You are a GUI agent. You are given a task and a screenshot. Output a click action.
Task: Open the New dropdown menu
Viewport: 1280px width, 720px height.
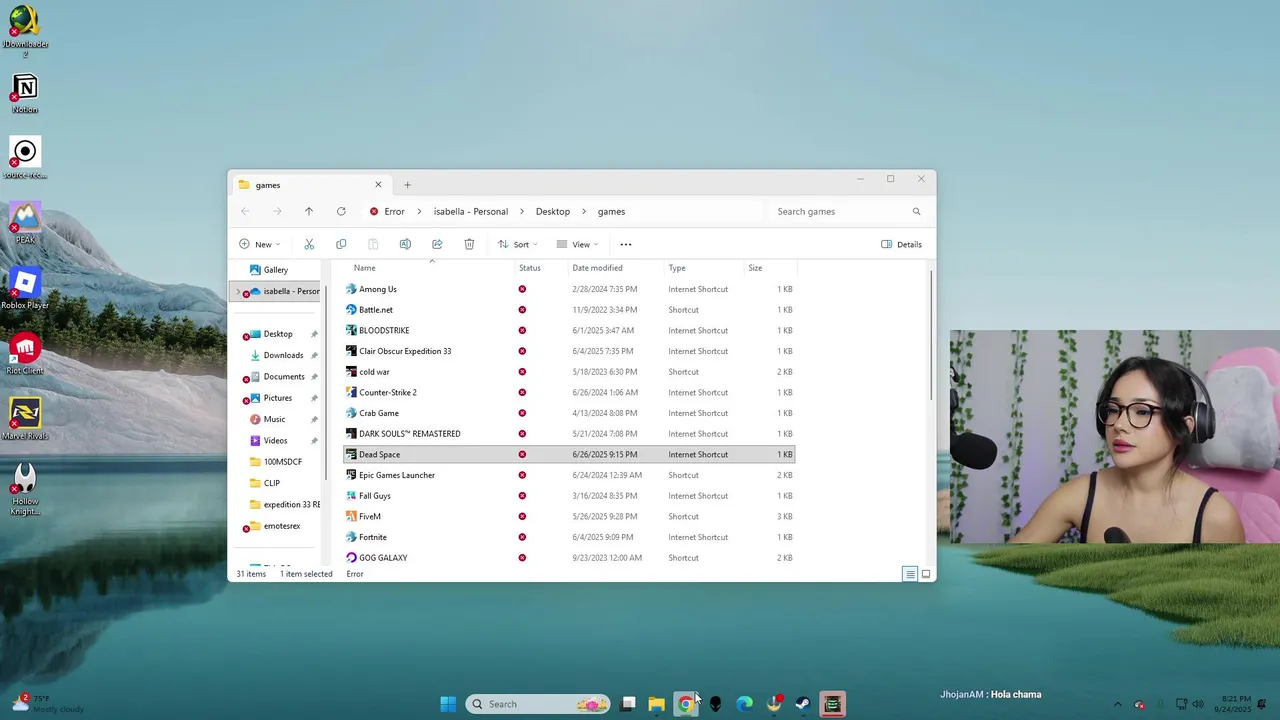click(x=259, y=244)
